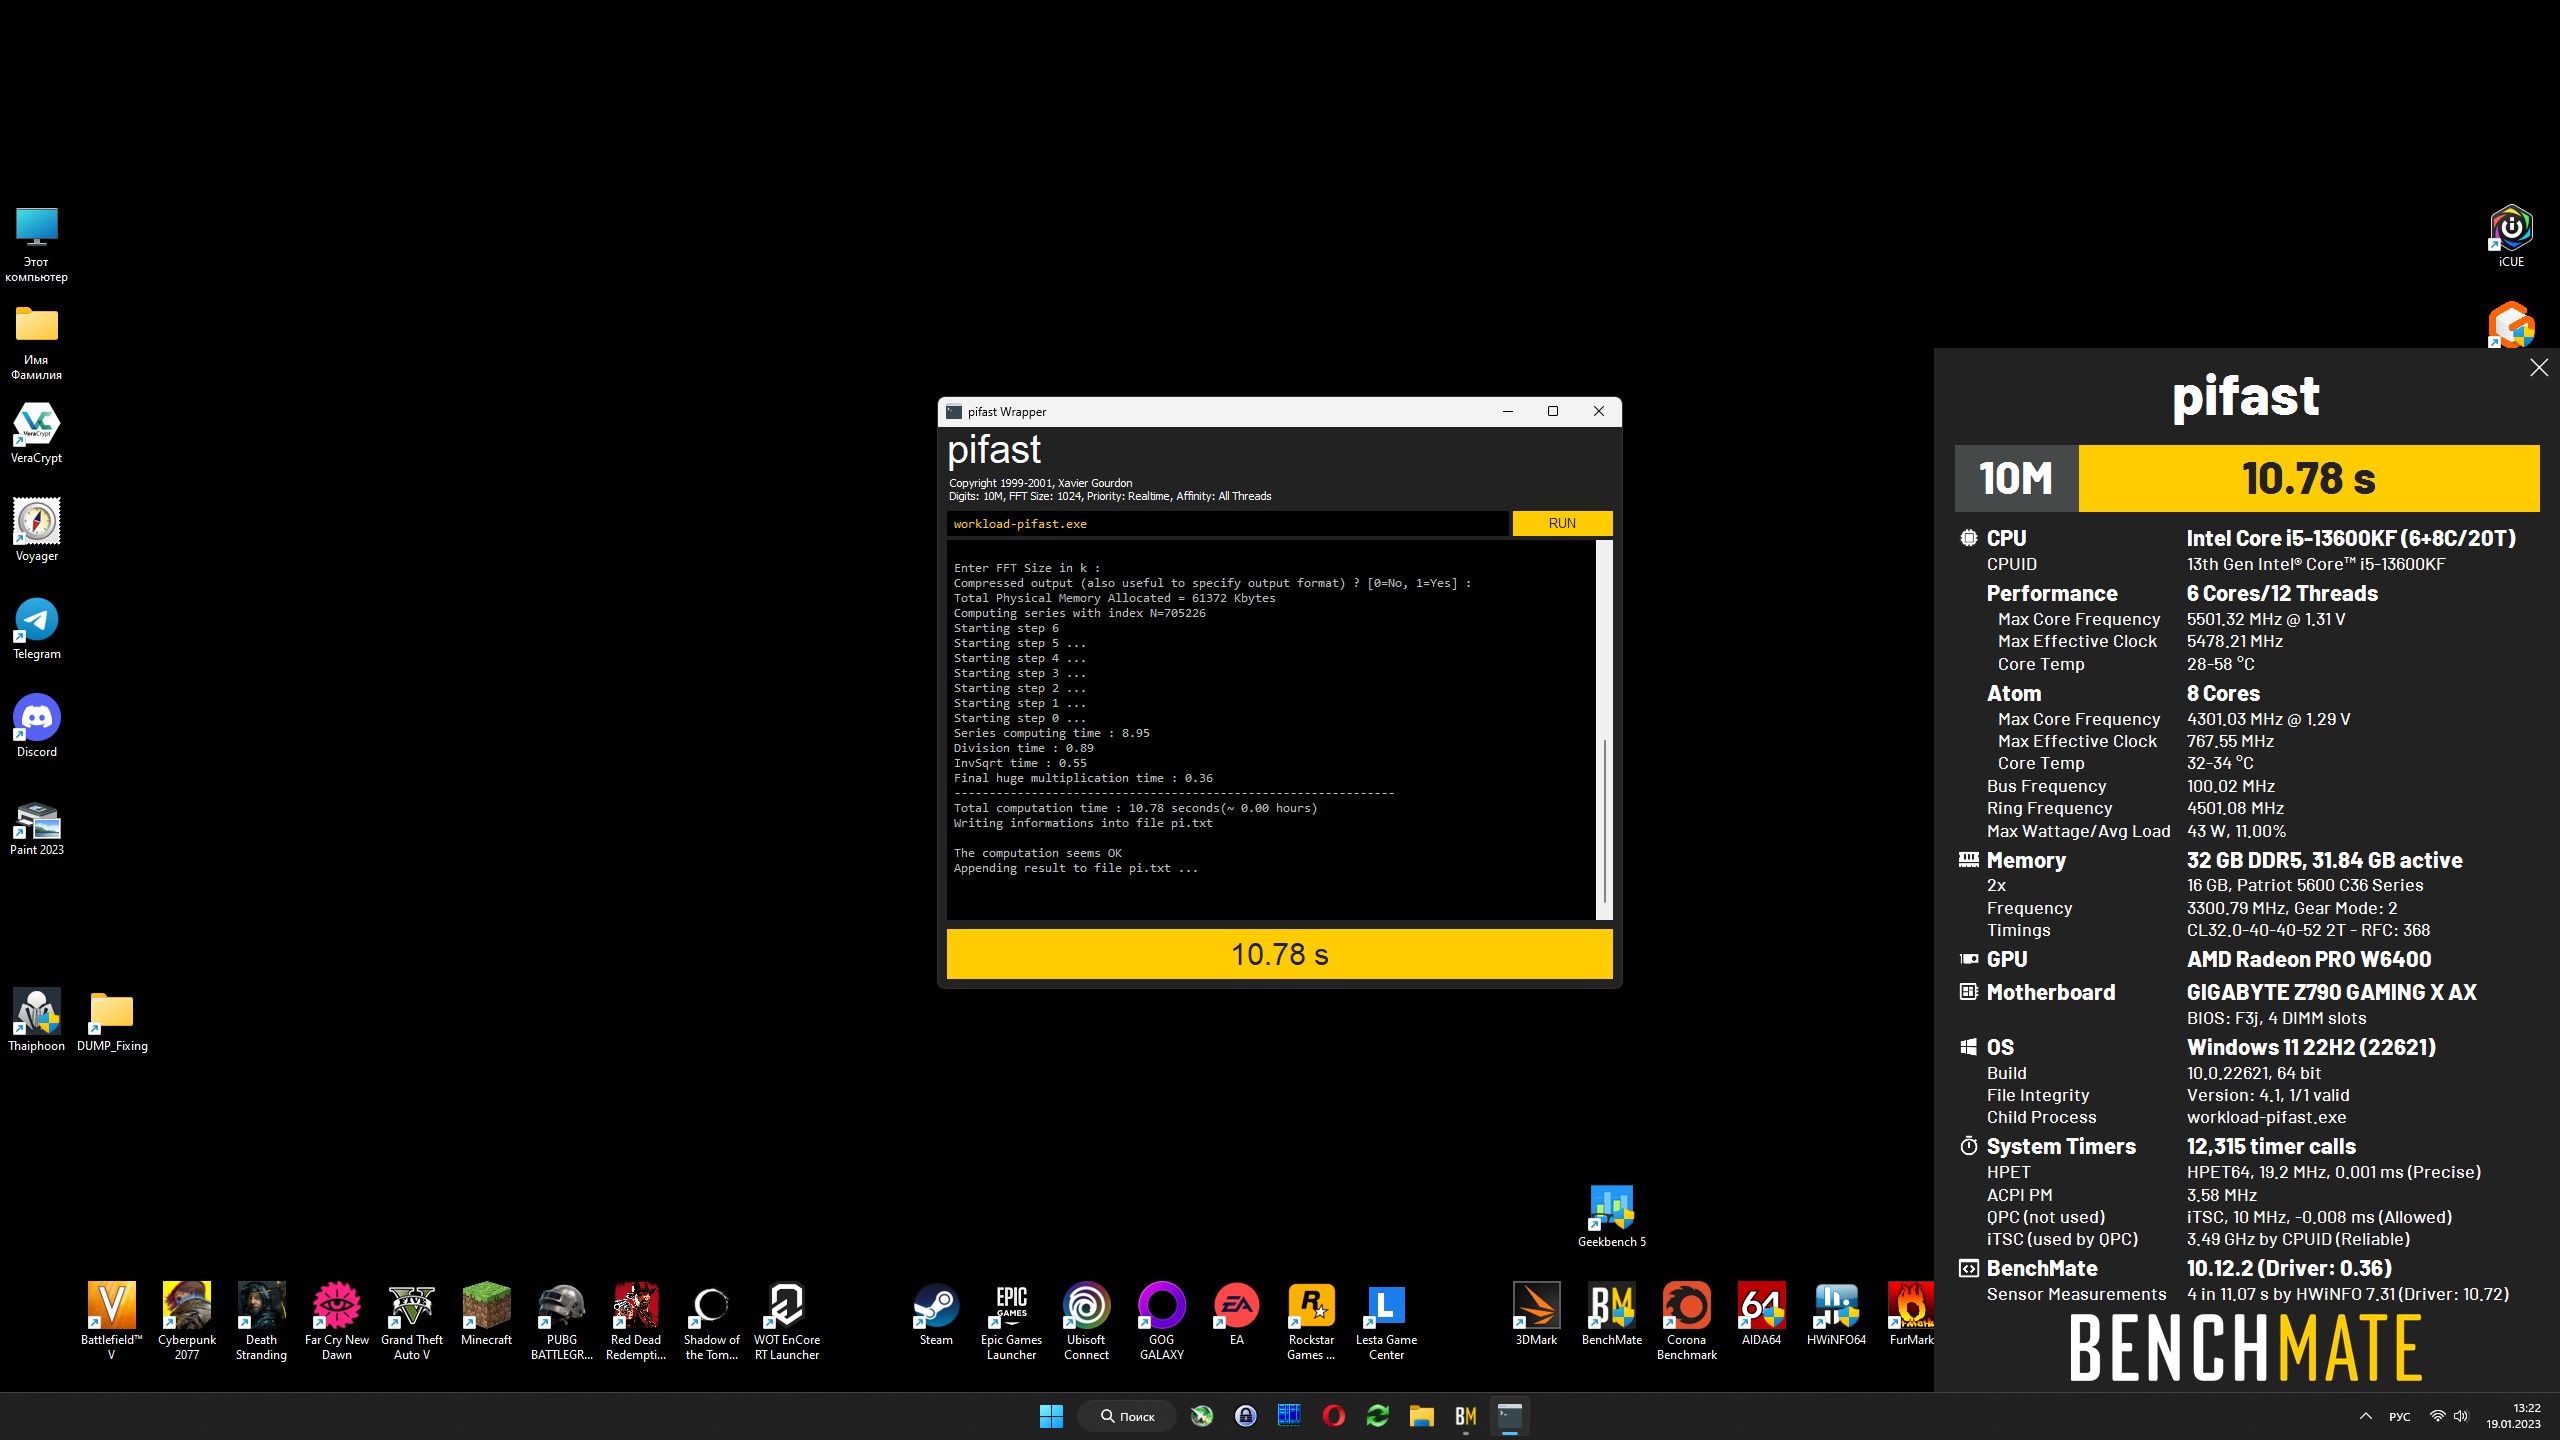Select Lesta Game Center icon
The width and height of the screenshot is (2560, 1440).
click(1387, 1322)
